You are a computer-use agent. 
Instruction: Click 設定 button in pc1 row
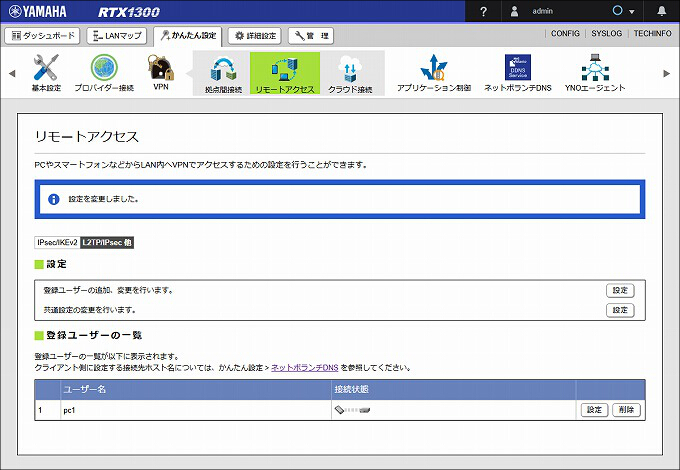[x=595, y=410]
